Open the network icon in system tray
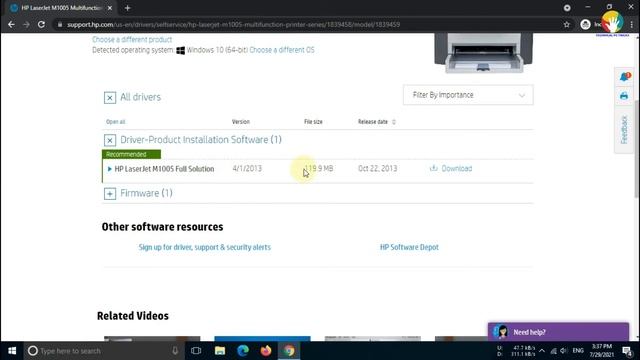Image resolution: width=640 pixels, height=360 pixels. tap(553, 351)
